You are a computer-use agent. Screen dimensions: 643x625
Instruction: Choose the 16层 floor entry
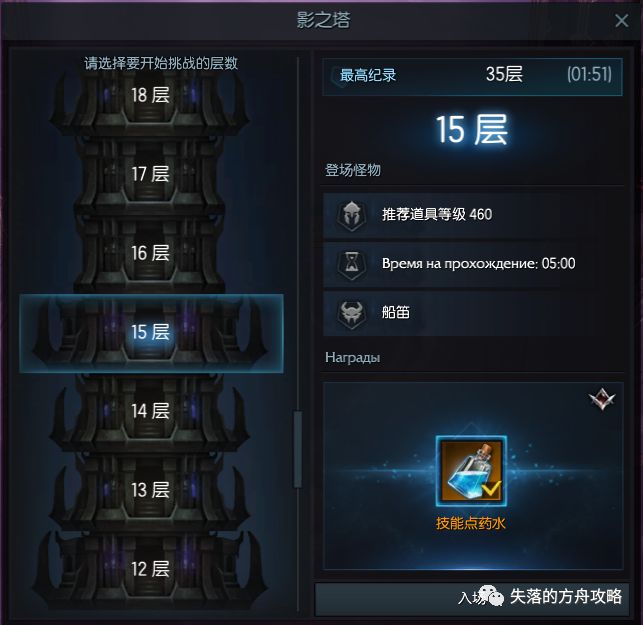tap(150, 253)
